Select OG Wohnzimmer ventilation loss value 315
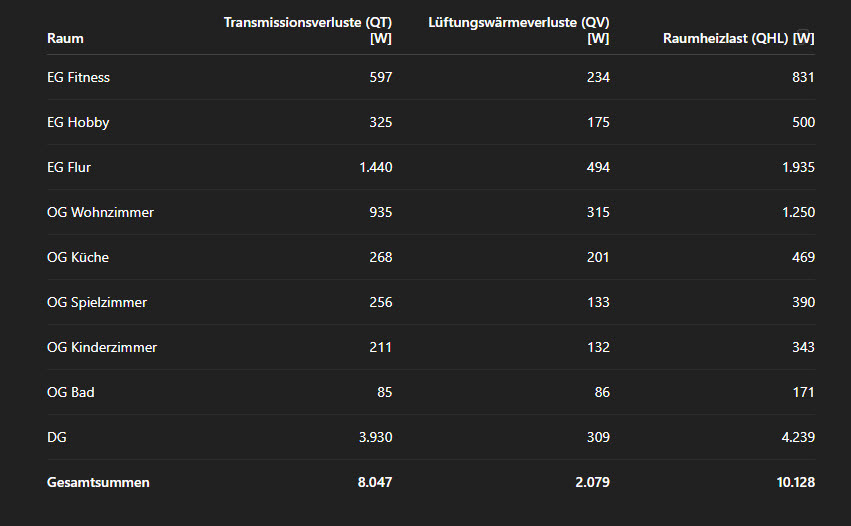 tap(598, 212)
